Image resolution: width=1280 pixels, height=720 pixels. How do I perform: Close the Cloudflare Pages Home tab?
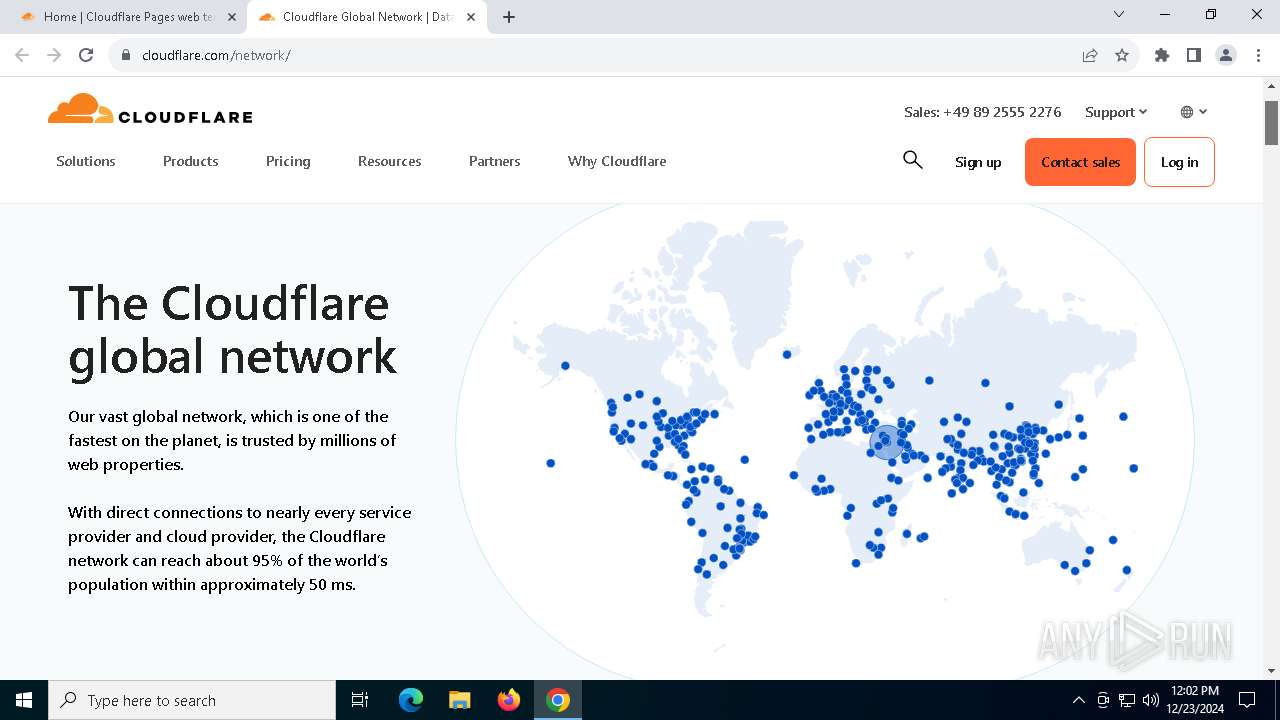[x=231, y=17]
